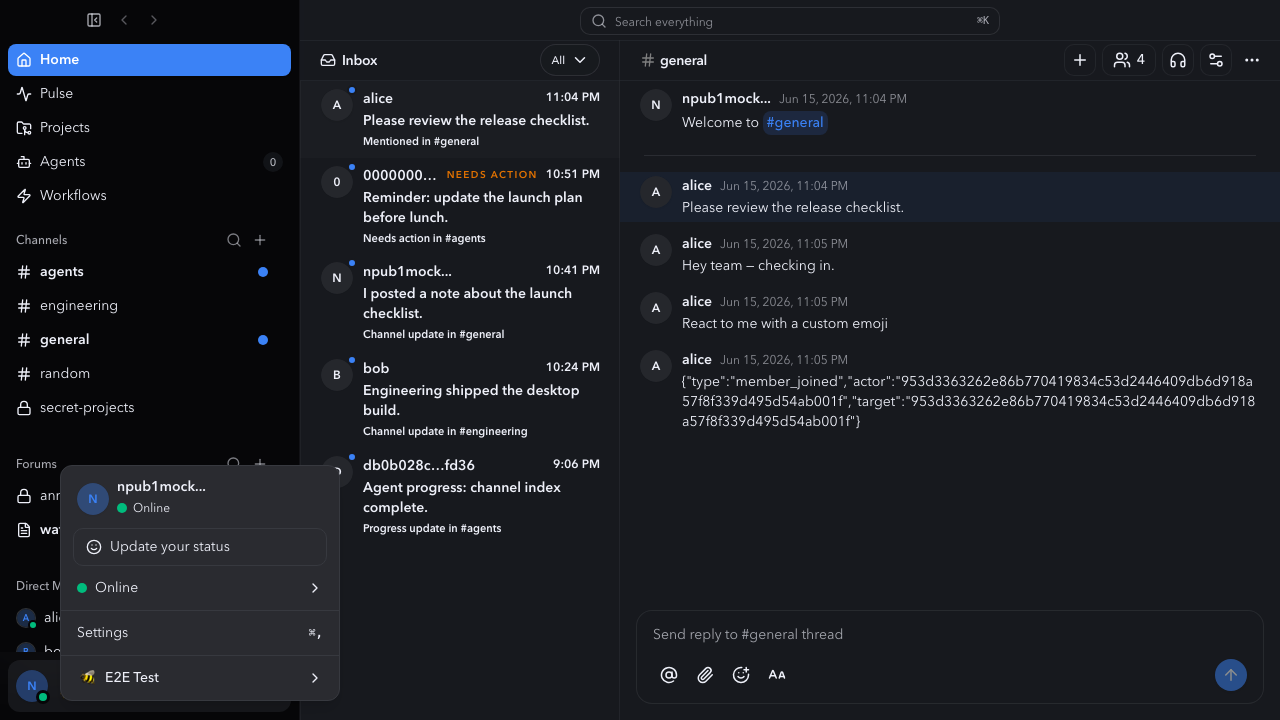Image resolution: width=1280 pixels, height=720 pixels.
Task: Click the NEEDS ACTION badge
Action: 492,175
